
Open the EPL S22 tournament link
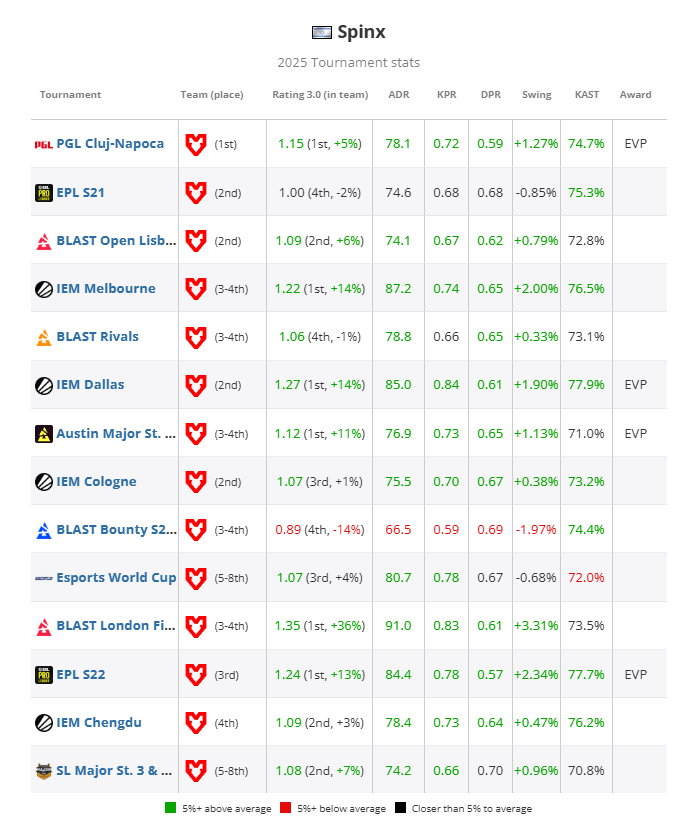tap(82, 674)
